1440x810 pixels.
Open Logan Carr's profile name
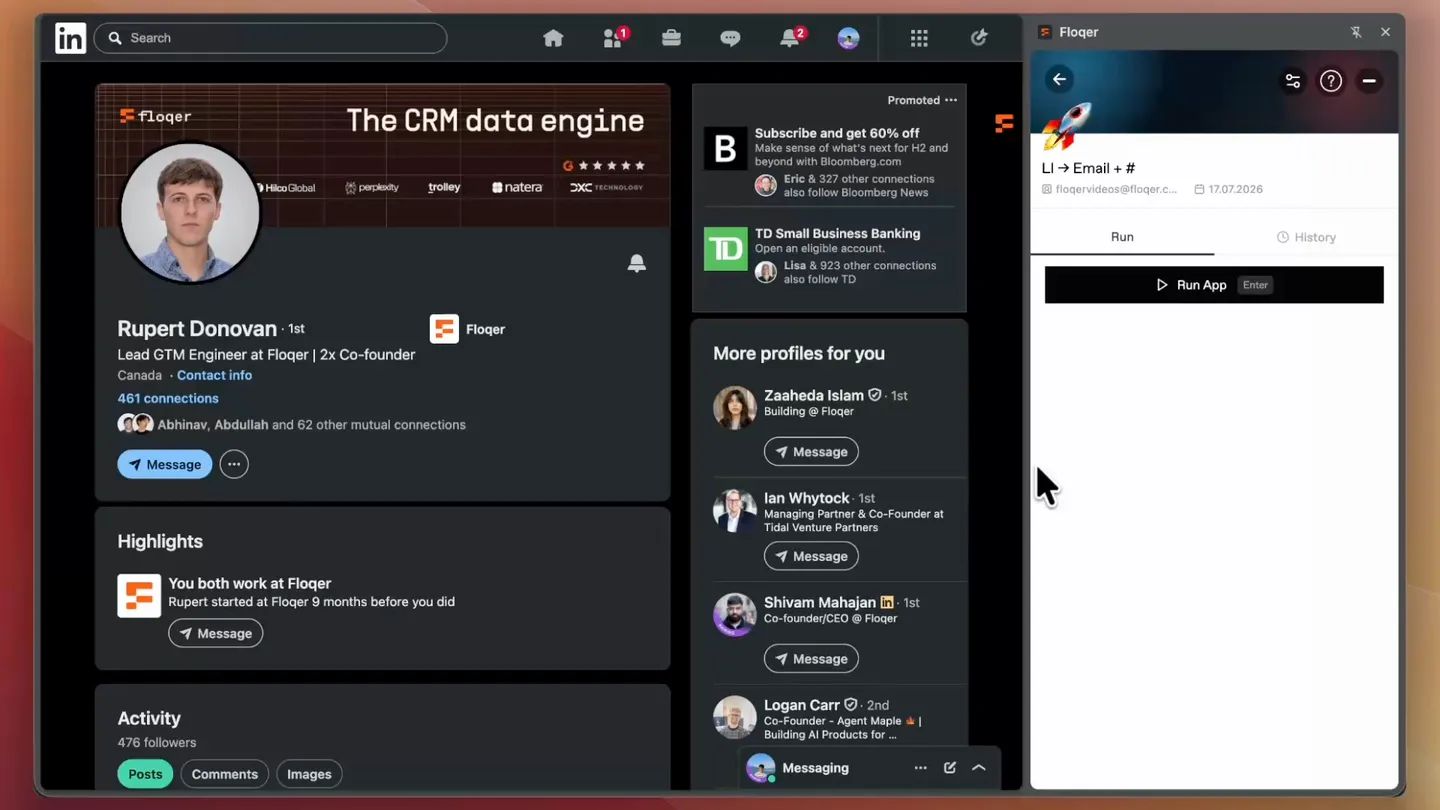click(801, 705)
